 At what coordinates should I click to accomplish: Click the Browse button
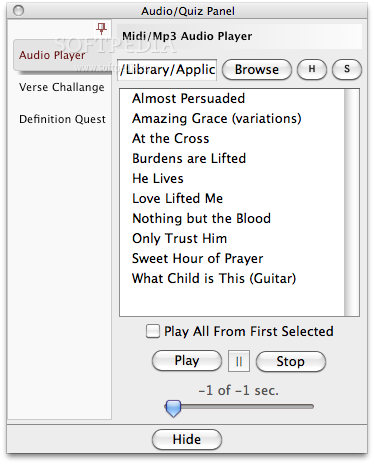257,69
